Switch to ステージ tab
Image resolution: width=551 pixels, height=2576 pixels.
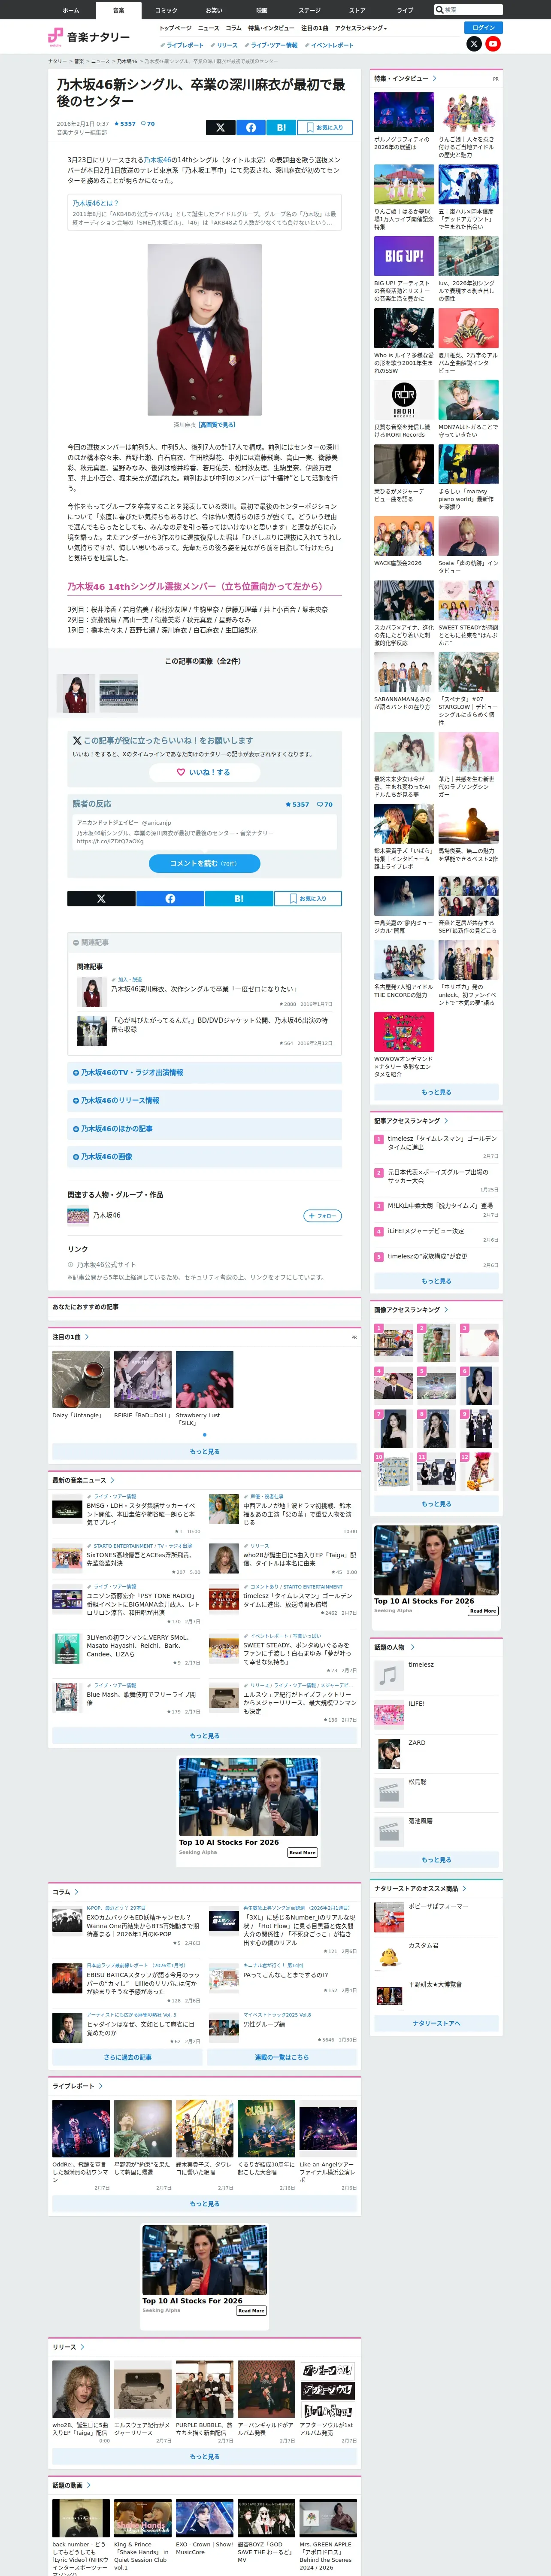click(x=310, y=10)
